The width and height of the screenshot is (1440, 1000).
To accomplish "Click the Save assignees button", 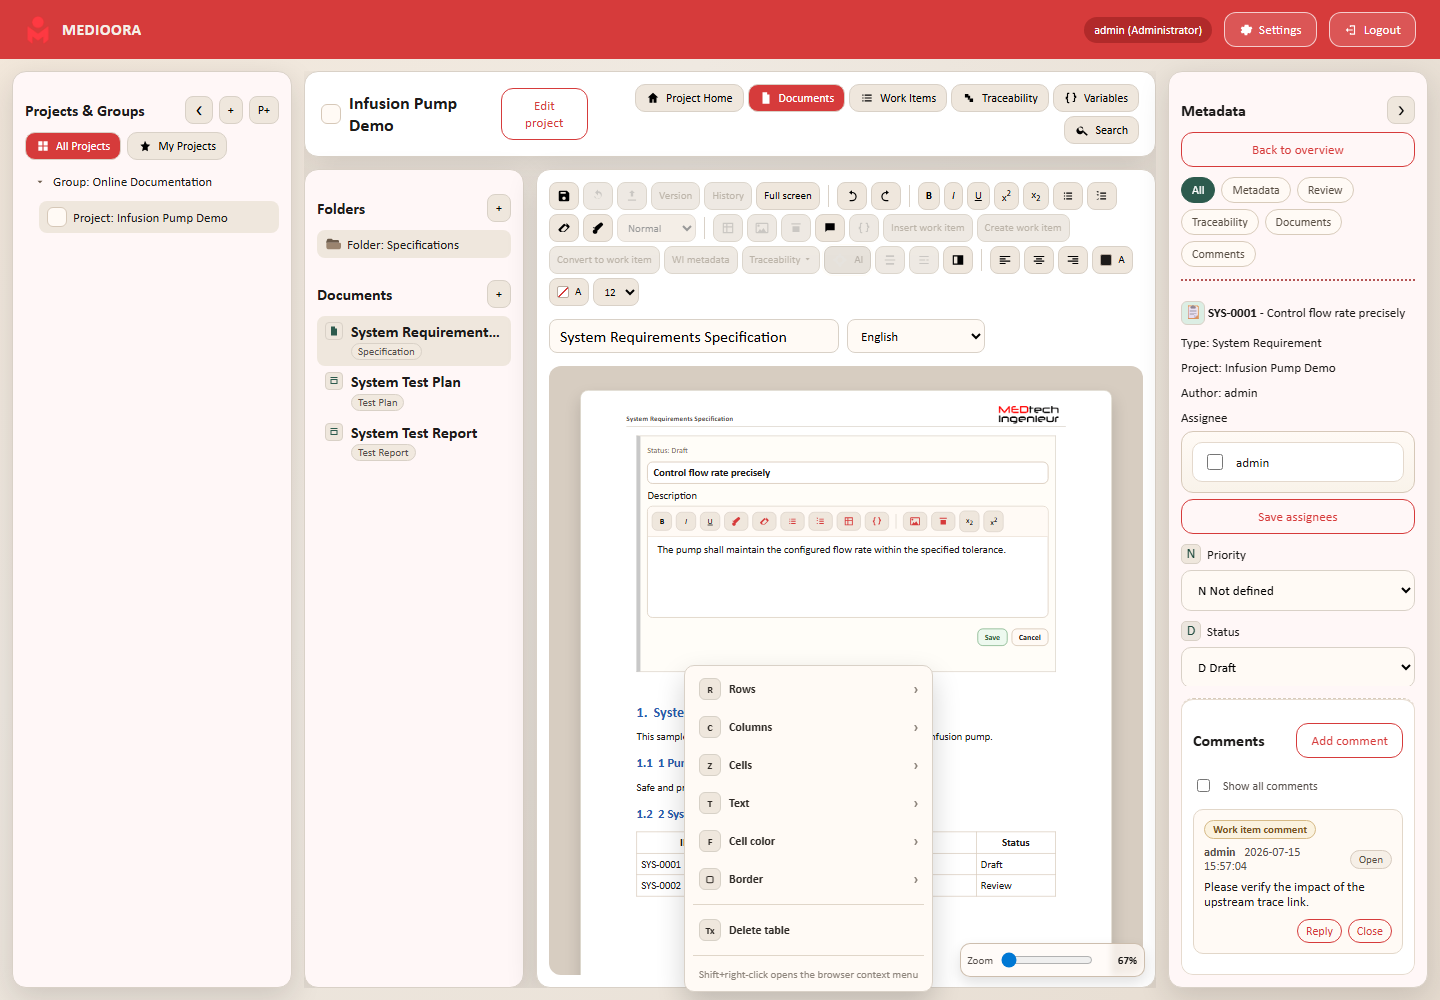I will tap(1298, 517).
